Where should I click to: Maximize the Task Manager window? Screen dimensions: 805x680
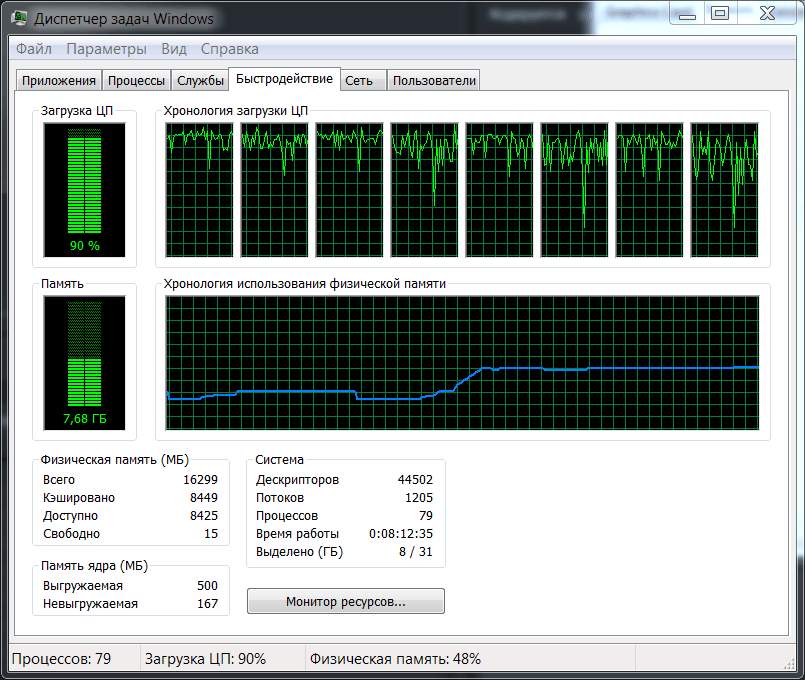tap(720, 14)
